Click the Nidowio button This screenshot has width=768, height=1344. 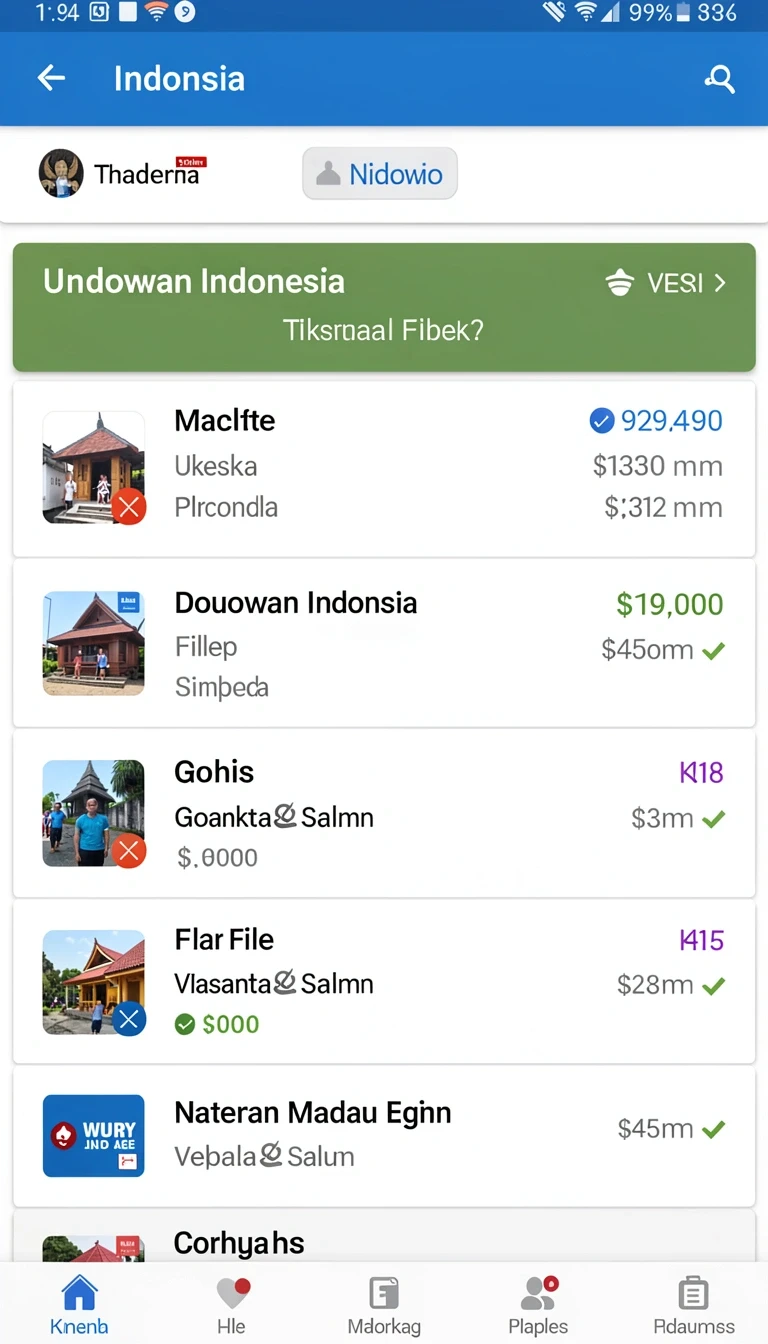(x=380, y=174)
